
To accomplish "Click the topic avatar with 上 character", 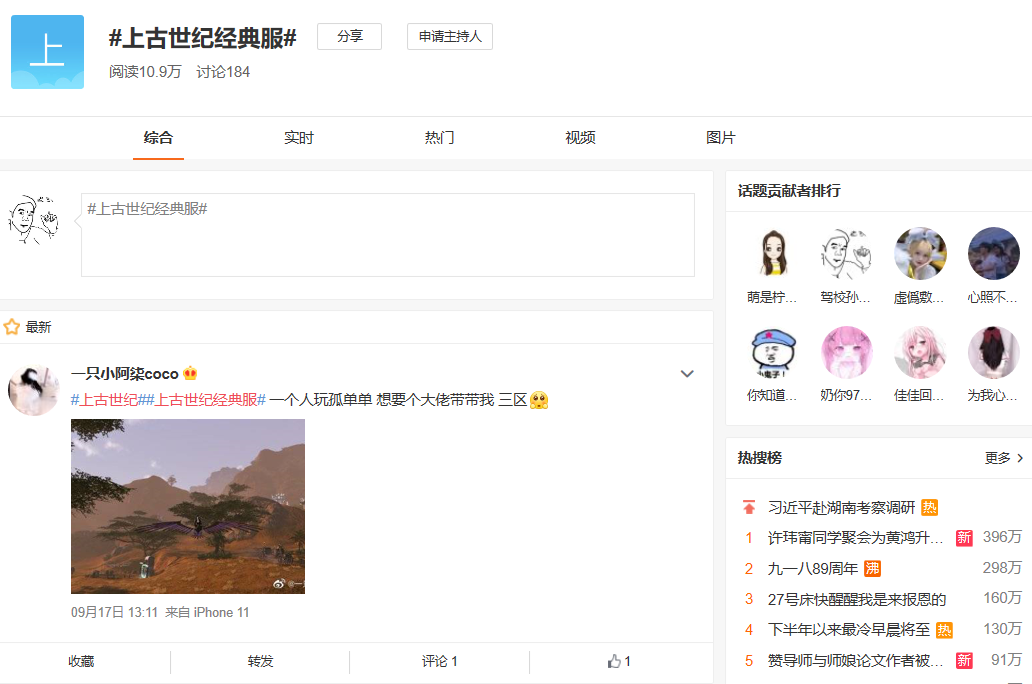I will [47, 48].
